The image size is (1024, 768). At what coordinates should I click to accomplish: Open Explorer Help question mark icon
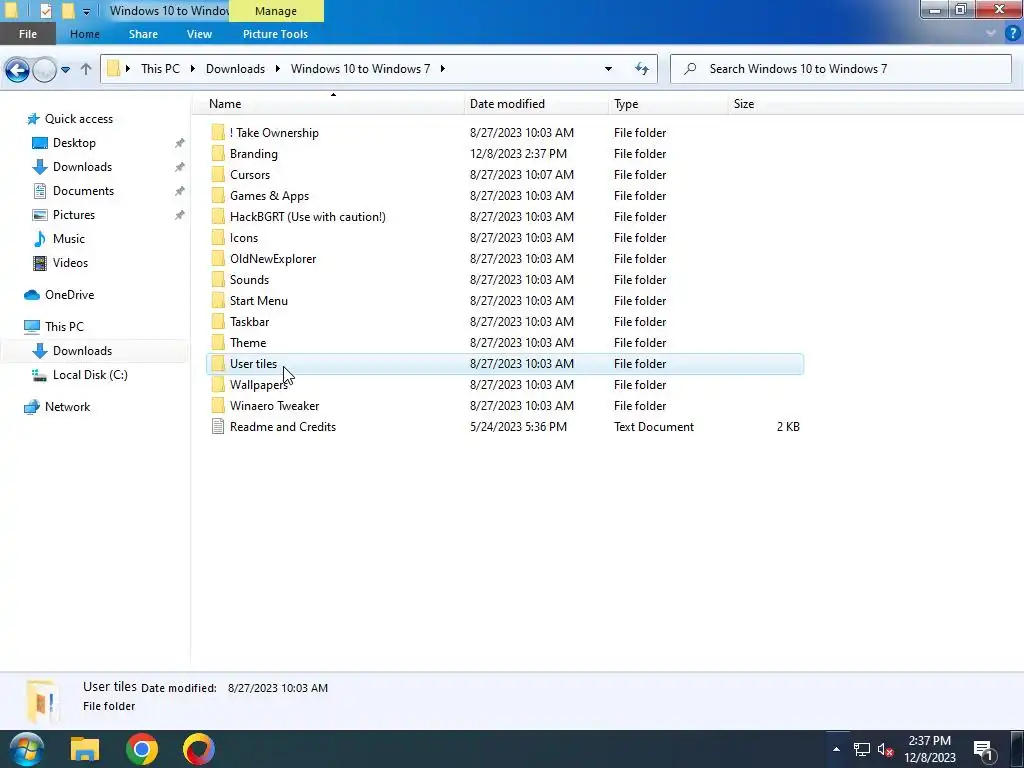tap(1012, 33)
